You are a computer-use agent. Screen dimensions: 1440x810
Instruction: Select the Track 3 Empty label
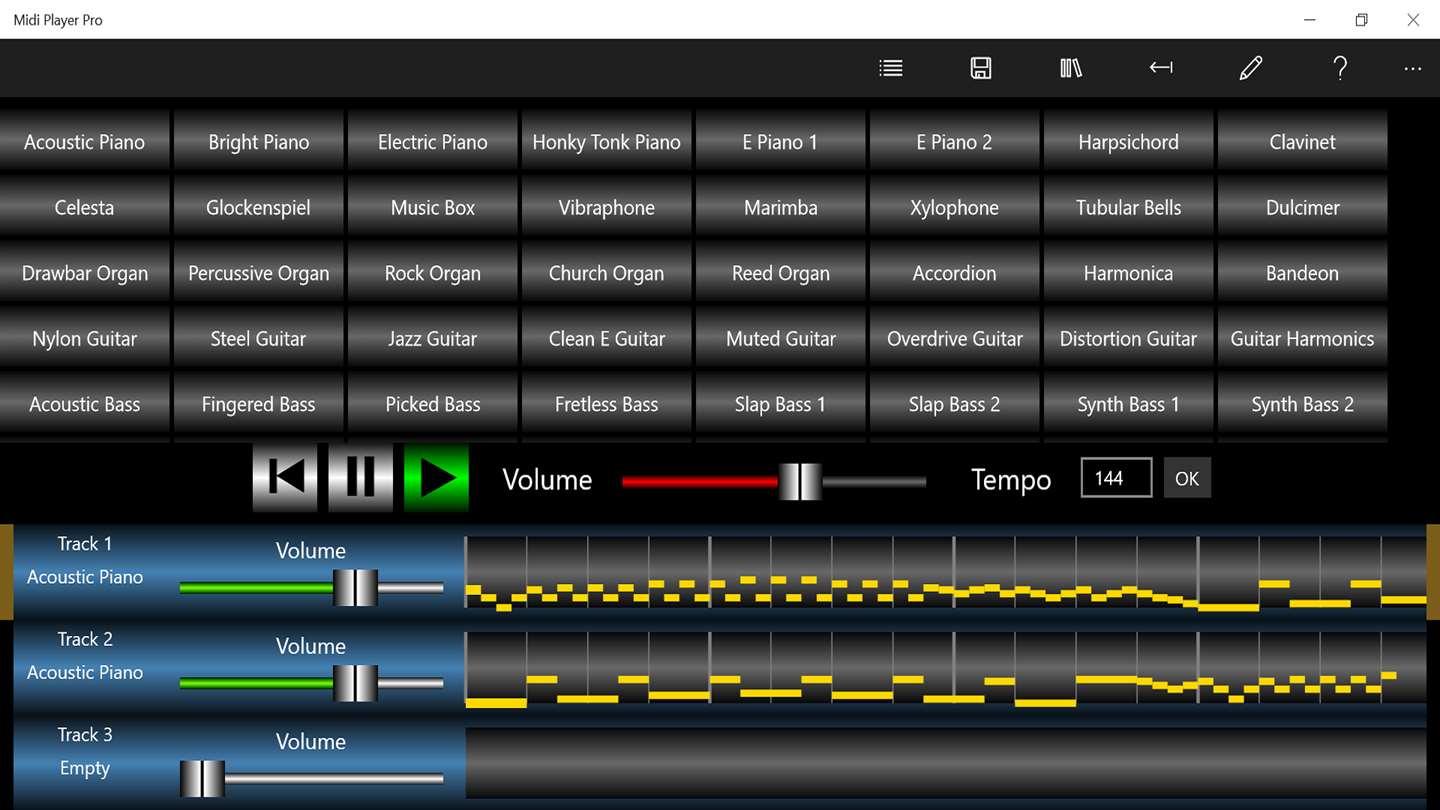click(84, 768)
